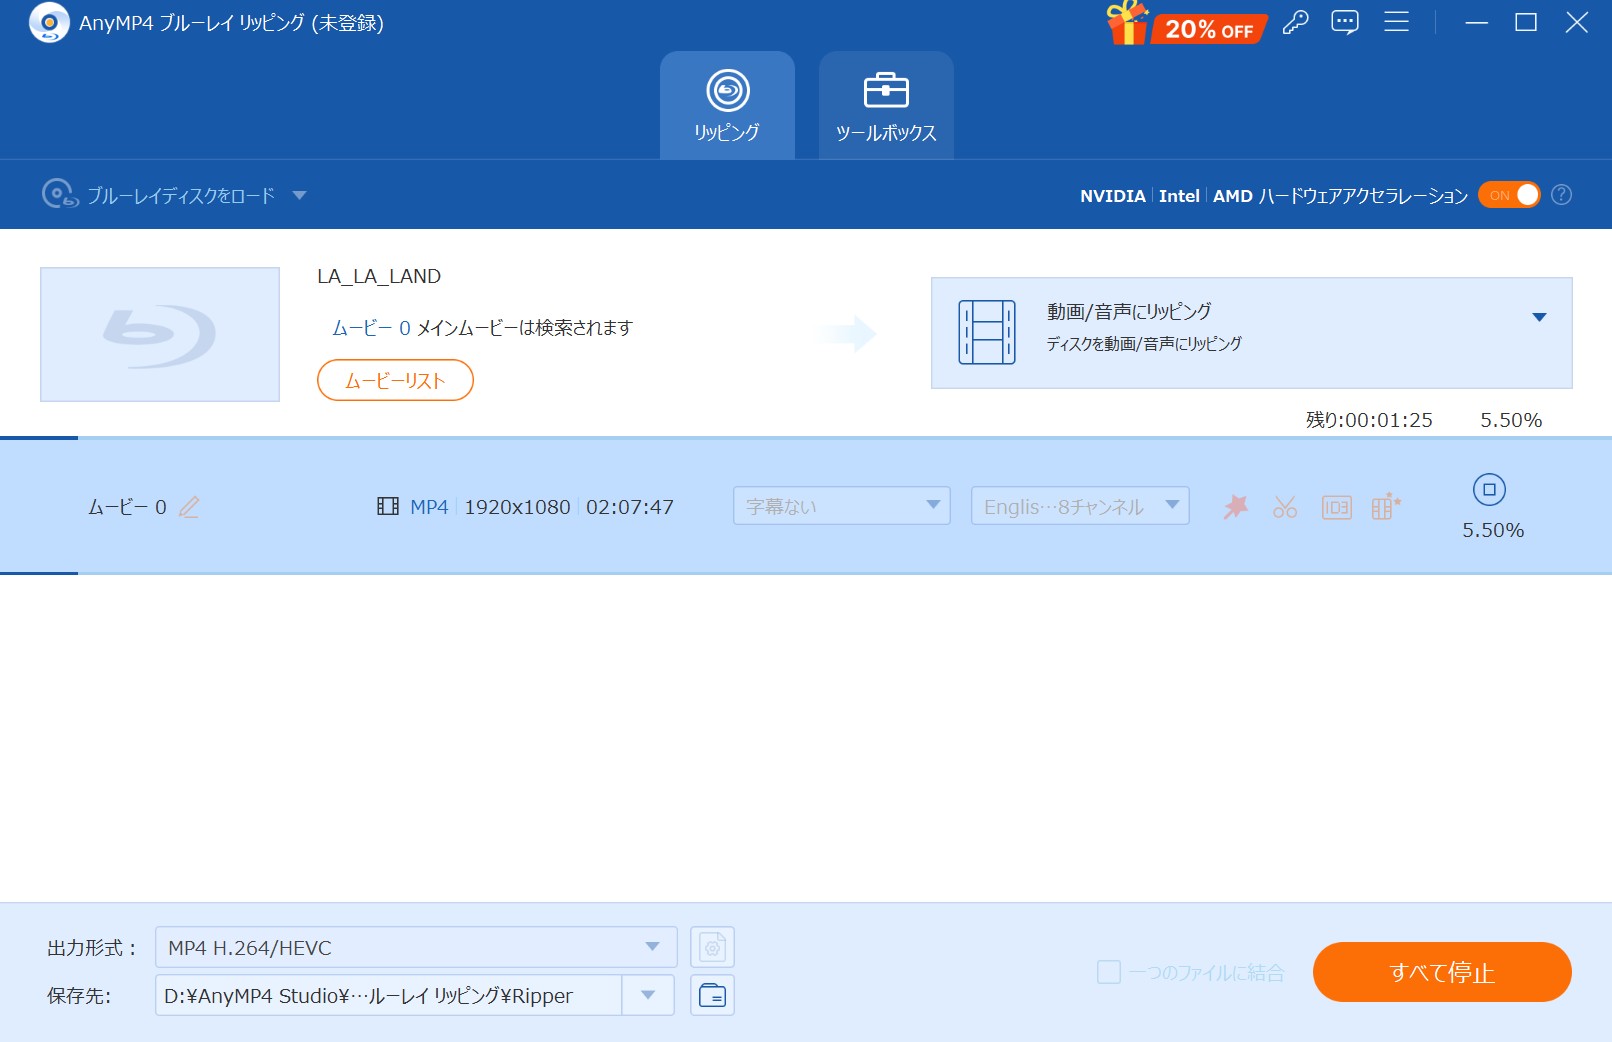Select the リッピング tab
This screenshot has height=1042, width=1612.
click(727, 106)
